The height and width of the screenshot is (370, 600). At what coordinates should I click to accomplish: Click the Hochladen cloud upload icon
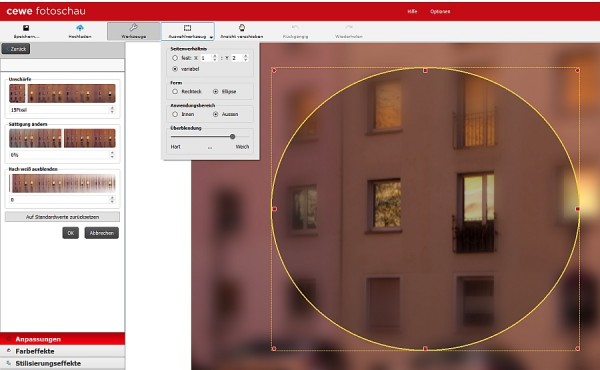[x=80, y=28]
